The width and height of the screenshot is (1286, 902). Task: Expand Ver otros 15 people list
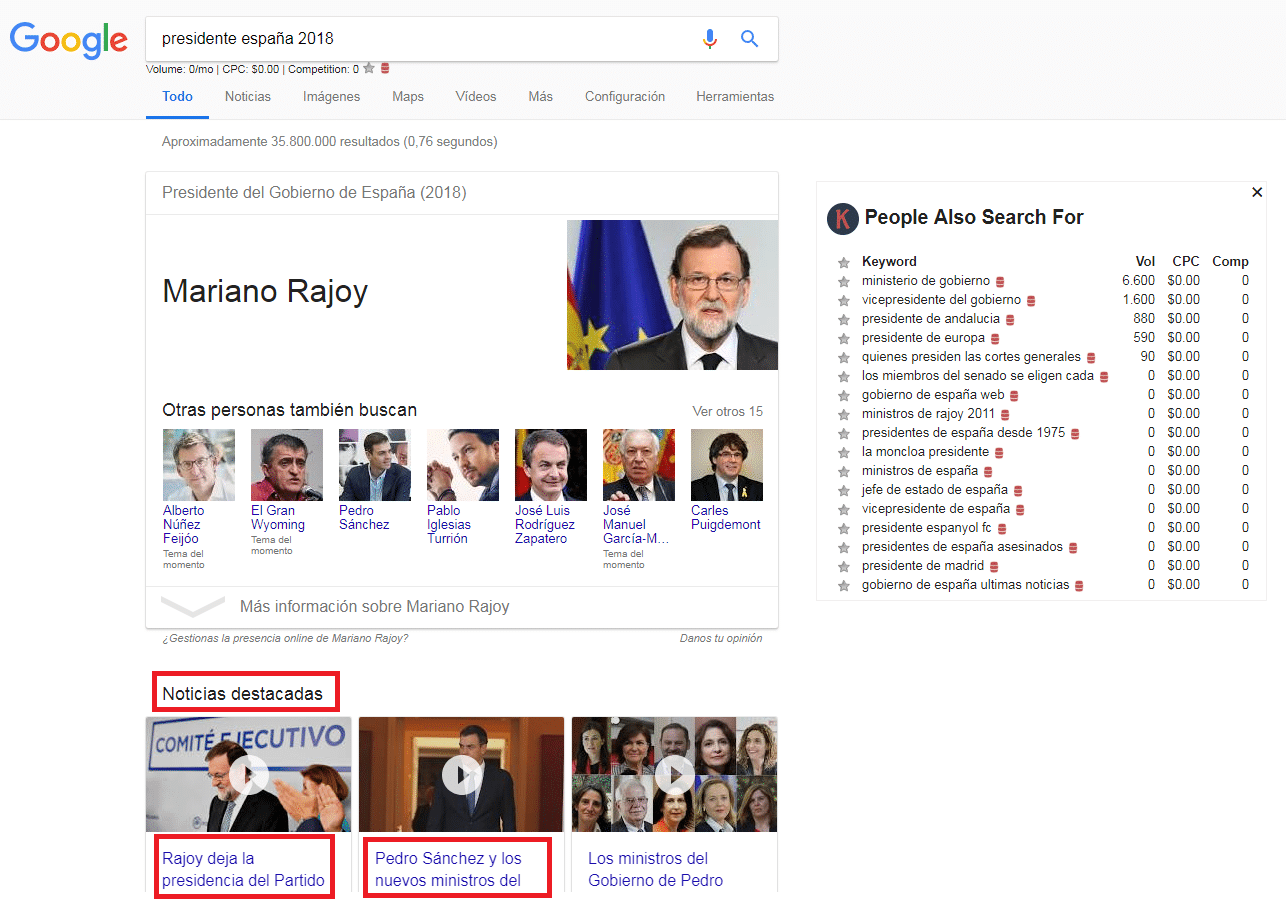(x=728, y=411)
